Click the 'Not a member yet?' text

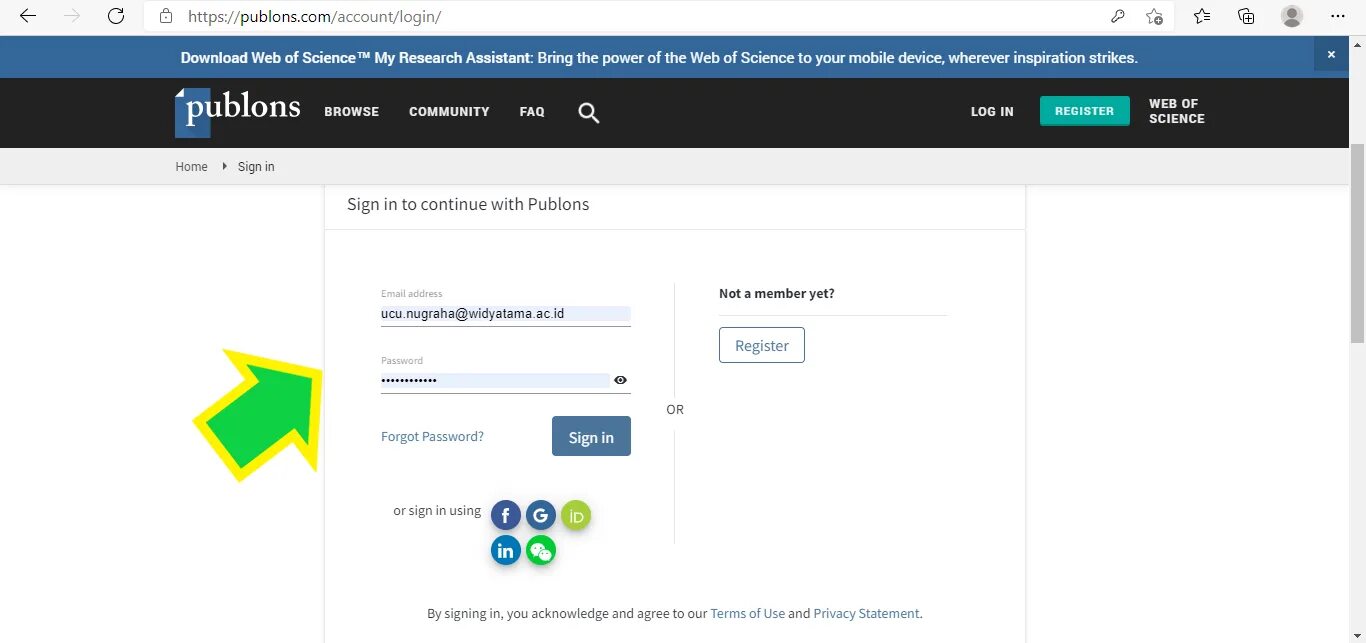coord(777,294)
